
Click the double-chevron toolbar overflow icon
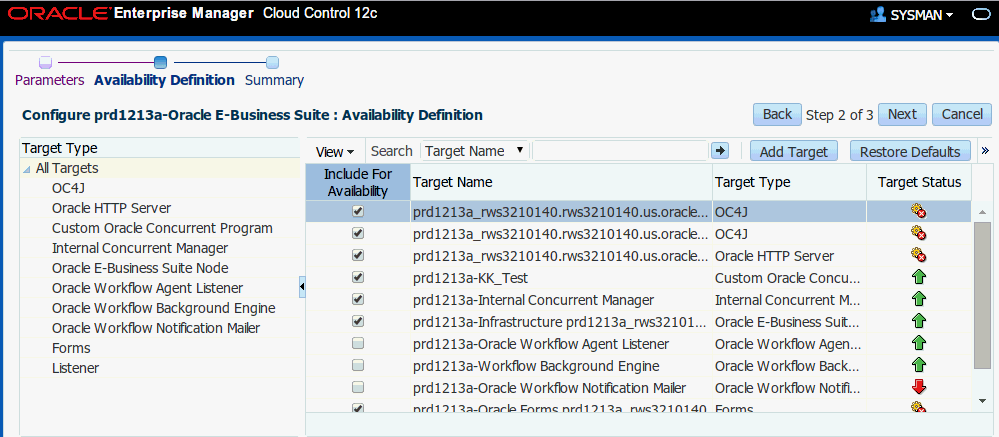pos(985,151)
